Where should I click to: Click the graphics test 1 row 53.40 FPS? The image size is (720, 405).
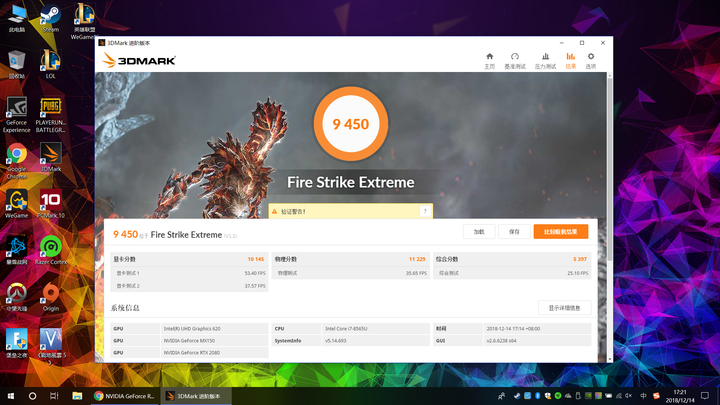click(x=189, y=273)
